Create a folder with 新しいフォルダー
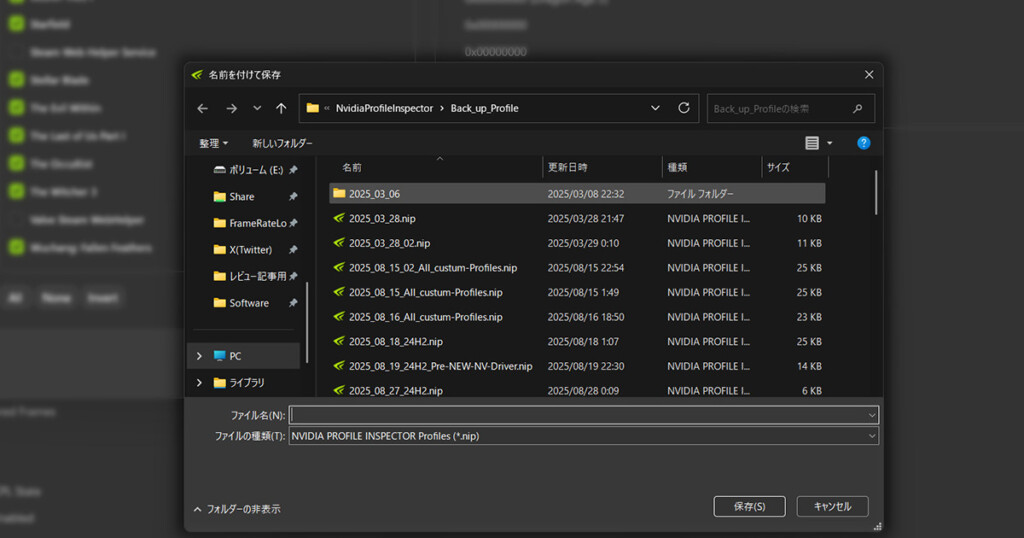Image resolution: width=1024 pixels, height=538 pixels. coord(282,143)
